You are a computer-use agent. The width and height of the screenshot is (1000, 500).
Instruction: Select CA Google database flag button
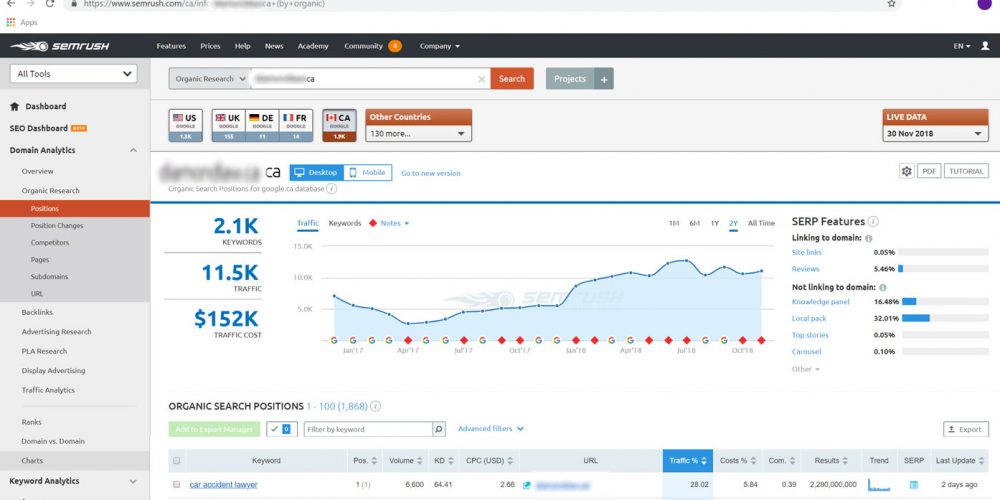[339, 125]
